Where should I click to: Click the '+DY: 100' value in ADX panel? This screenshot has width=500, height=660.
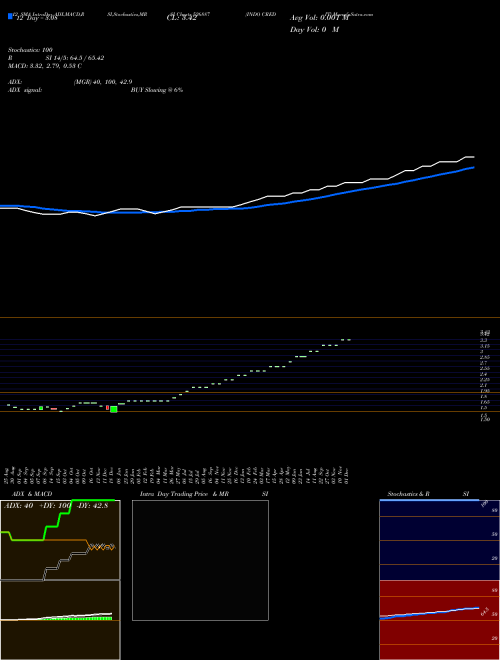(x=56, y=506)
